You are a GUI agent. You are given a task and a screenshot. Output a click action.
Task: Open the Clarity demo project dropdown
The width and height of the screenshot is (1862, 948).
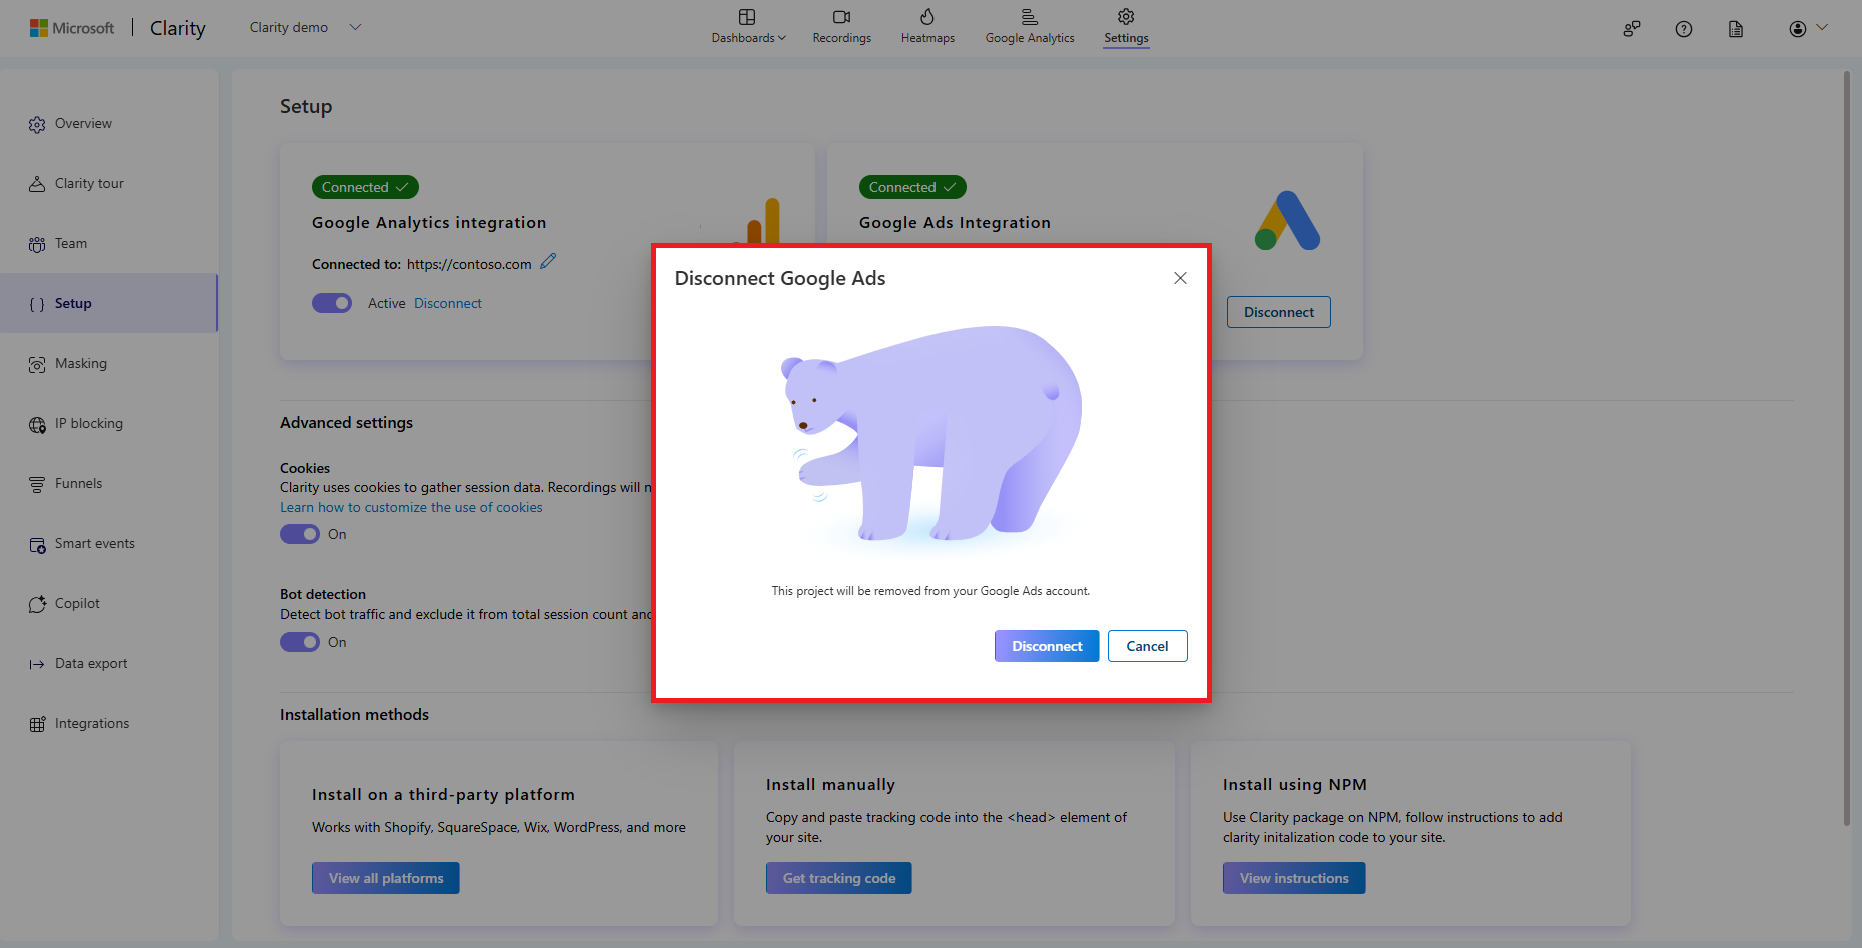pyautogui.click(x=303, y=27)
